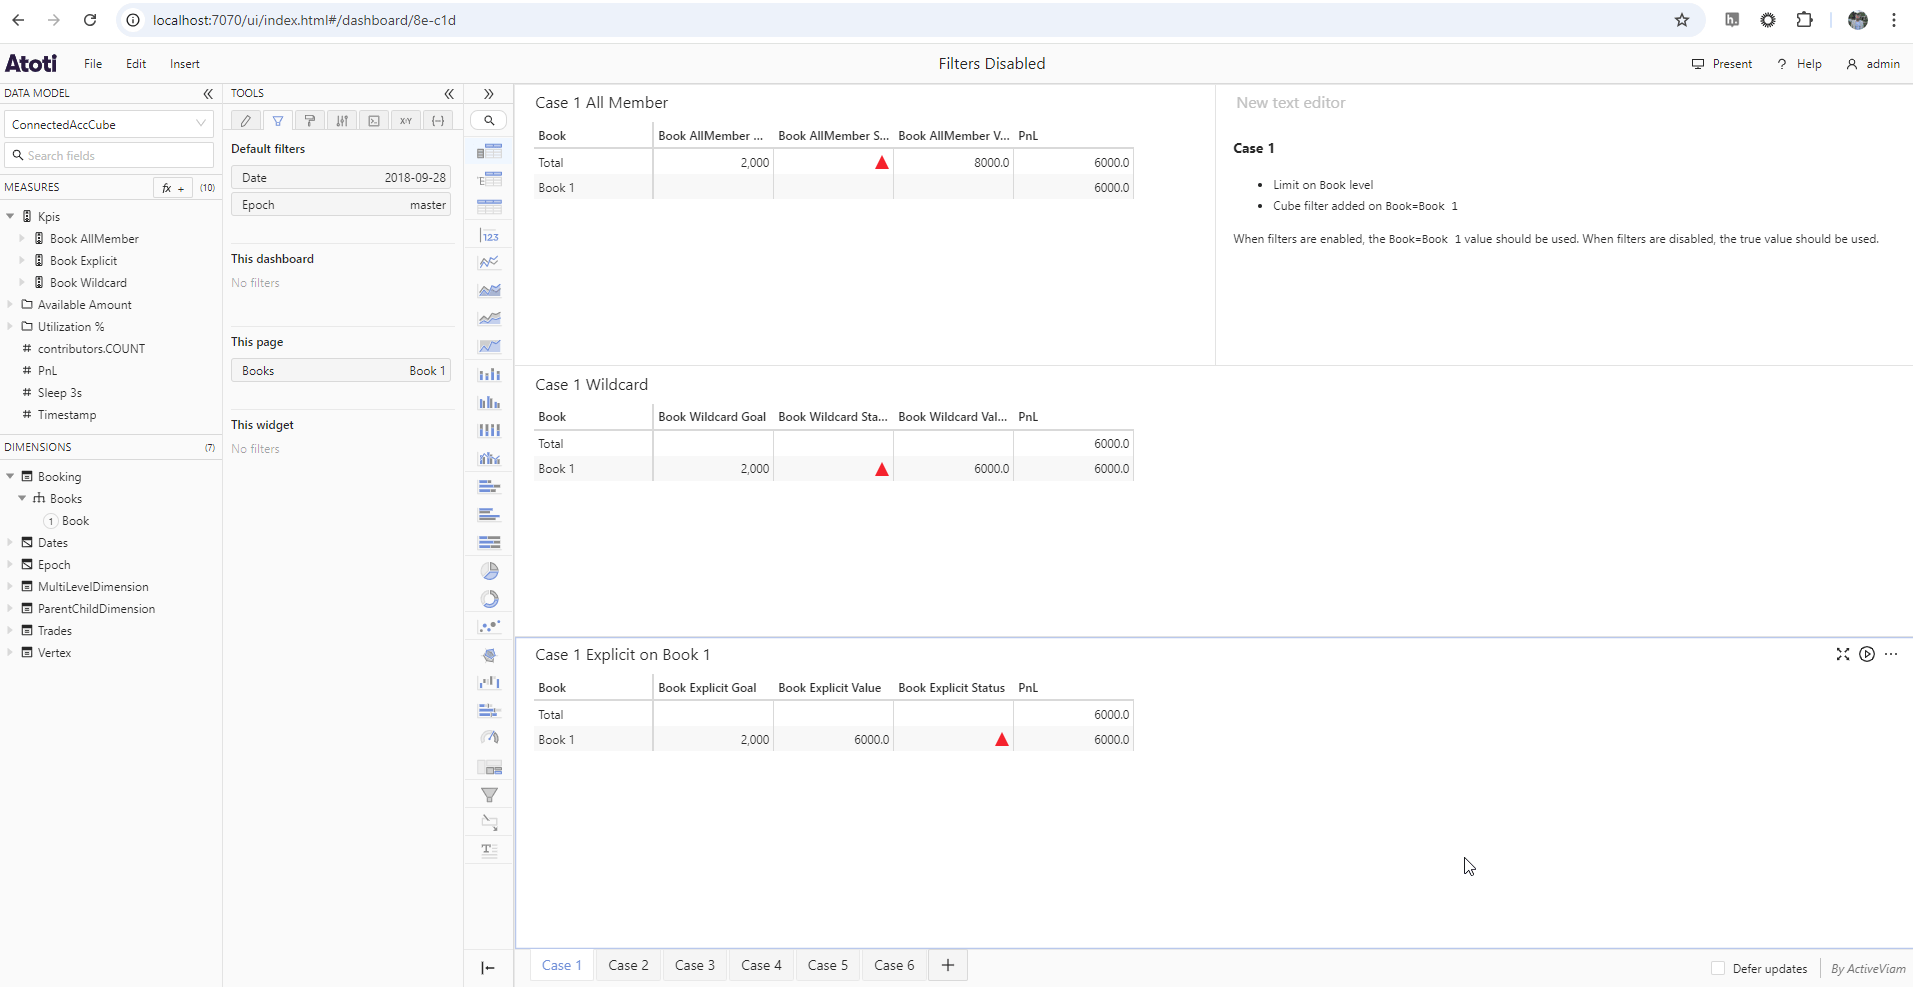Run query on Explicit widget play icon
Image resolution: width=1913 pixels, height=987 pixels.
tap(1867, 654)
